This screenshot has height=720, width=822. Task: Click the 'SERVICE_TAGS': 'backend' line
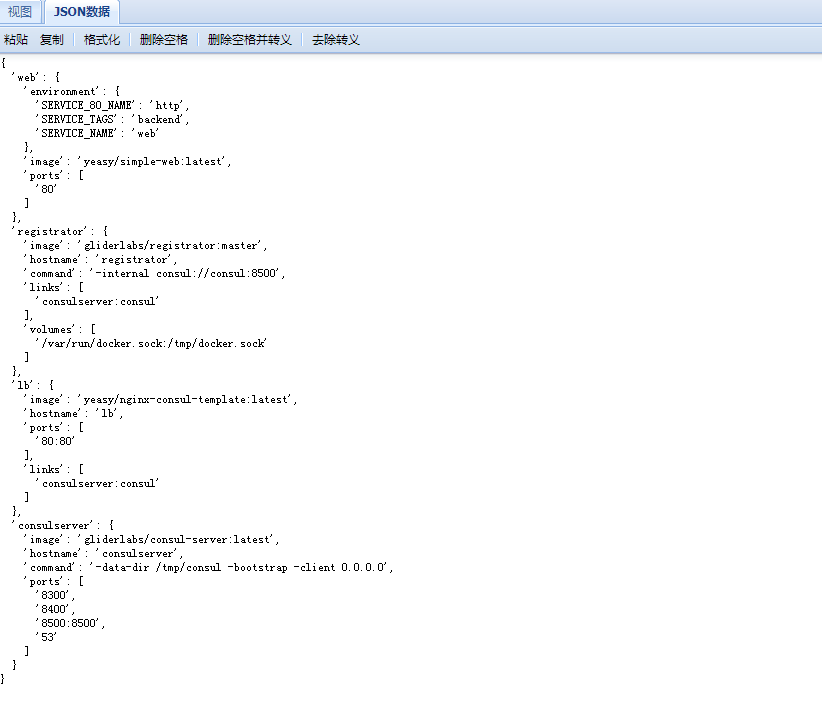(112, 120)
